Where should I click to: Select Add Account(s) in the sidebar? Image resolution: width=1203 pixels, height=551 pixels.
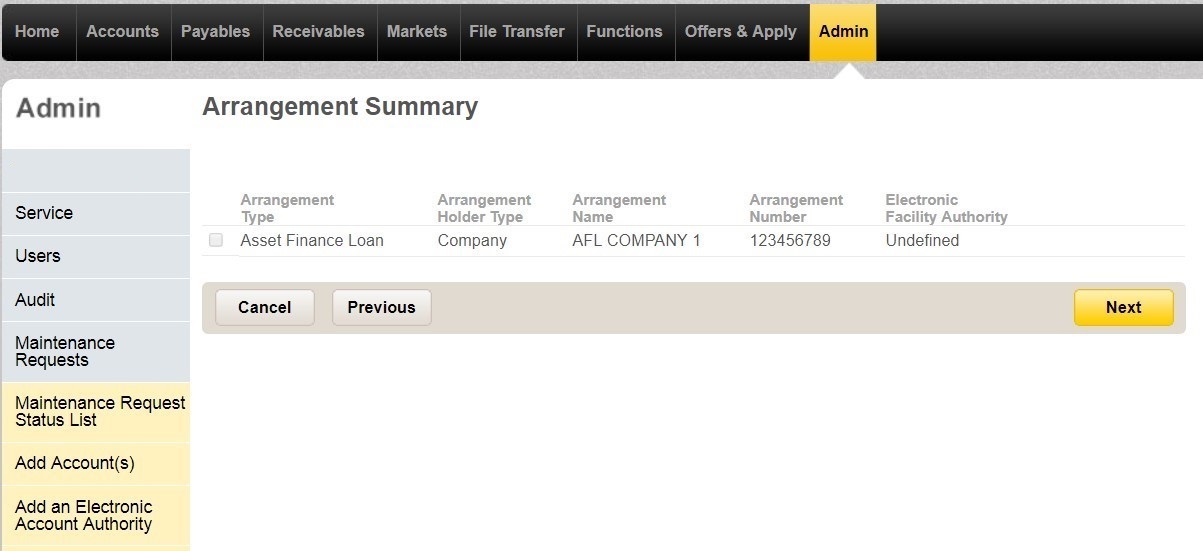(95, 464)
